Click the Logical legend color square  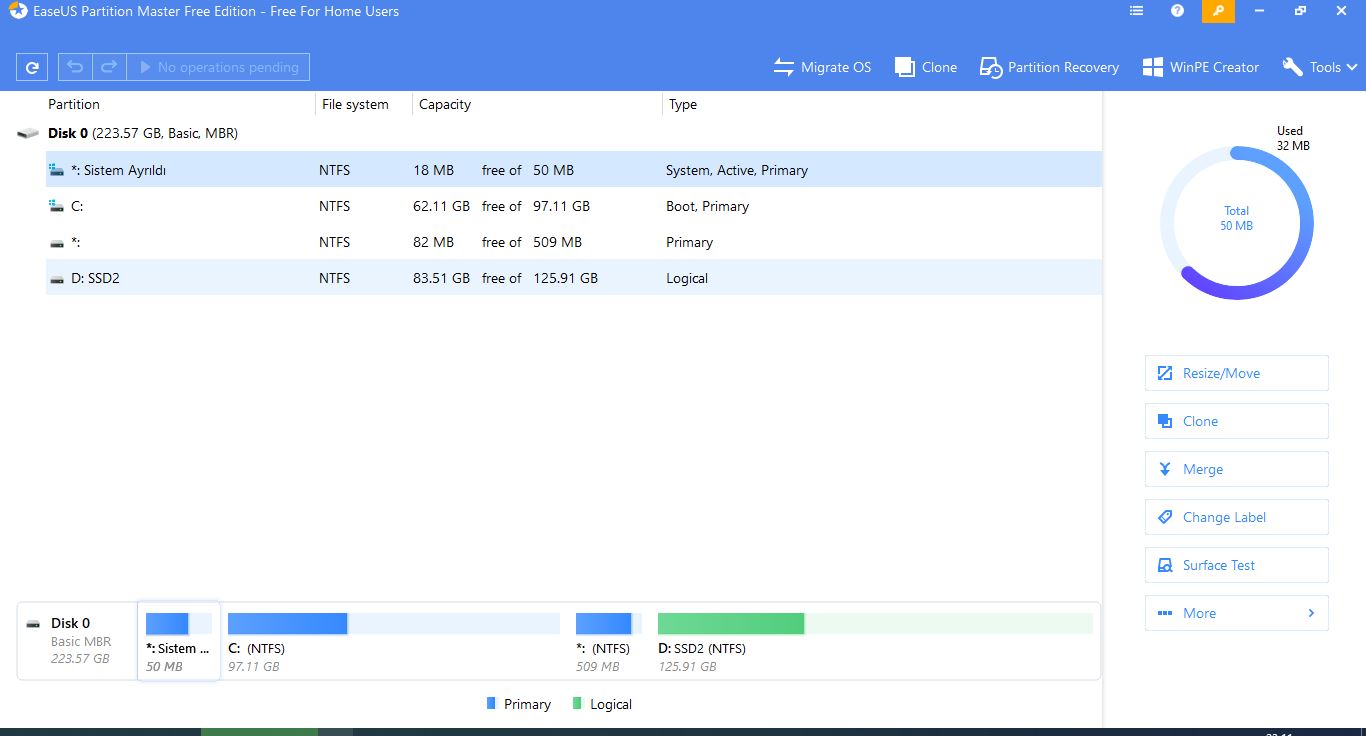(x=577, y=704)
